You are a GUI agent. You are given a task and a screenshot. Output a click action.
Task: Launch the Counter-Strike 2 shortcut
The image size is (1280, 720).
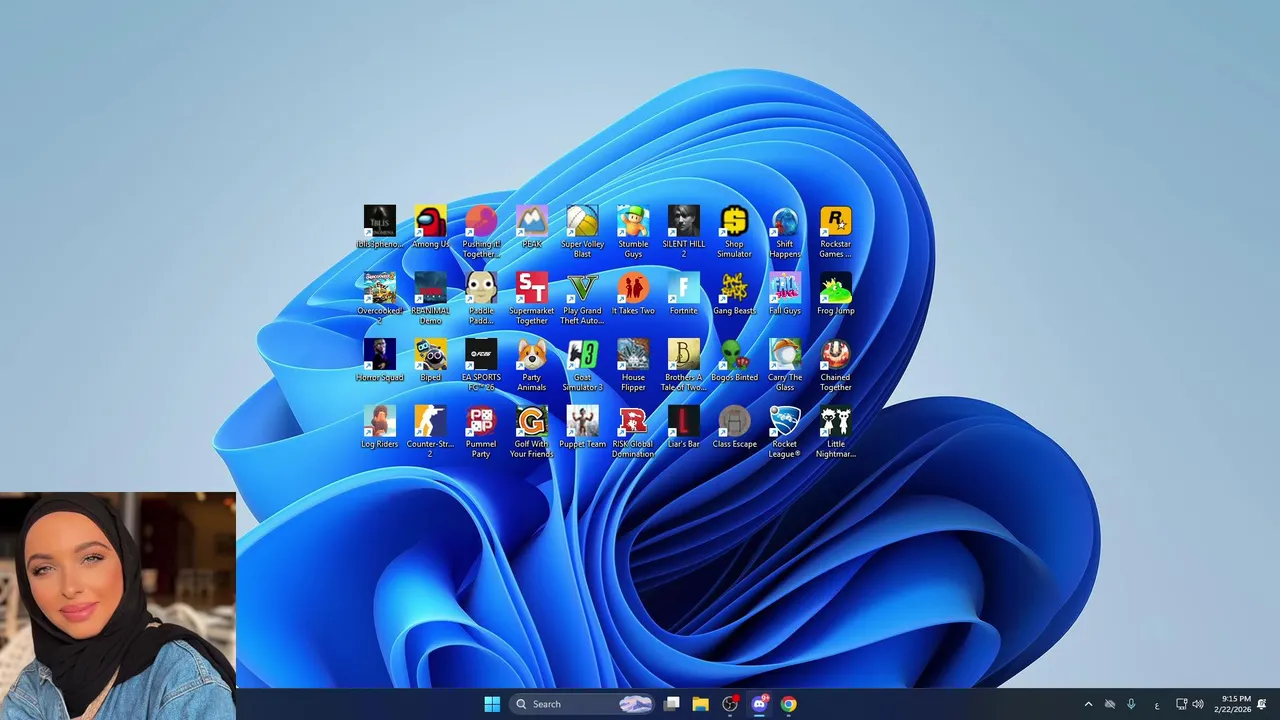tap(430, 432)
